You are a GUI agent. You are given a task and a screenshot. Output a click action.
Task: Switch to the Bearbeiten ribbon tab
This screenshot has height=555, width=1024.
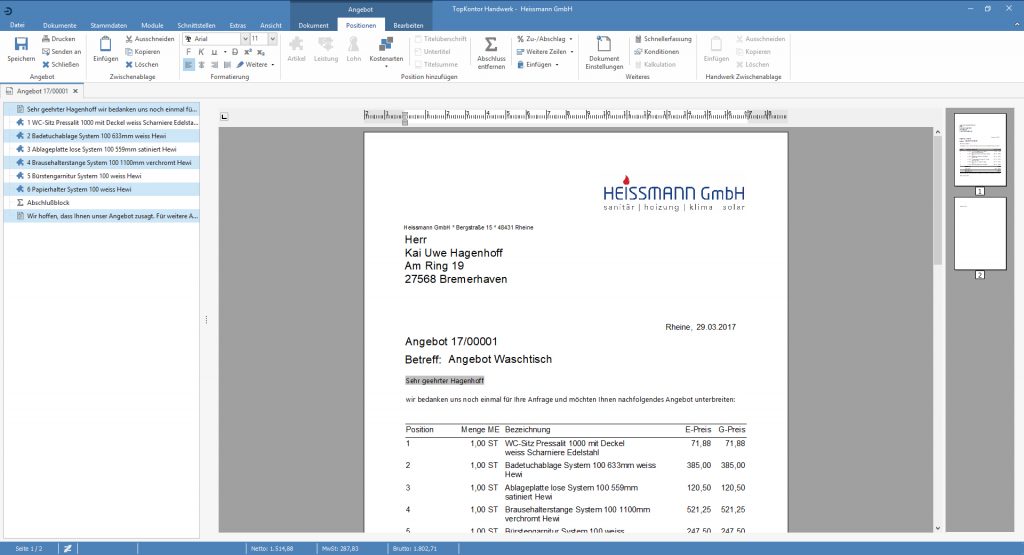408,24
